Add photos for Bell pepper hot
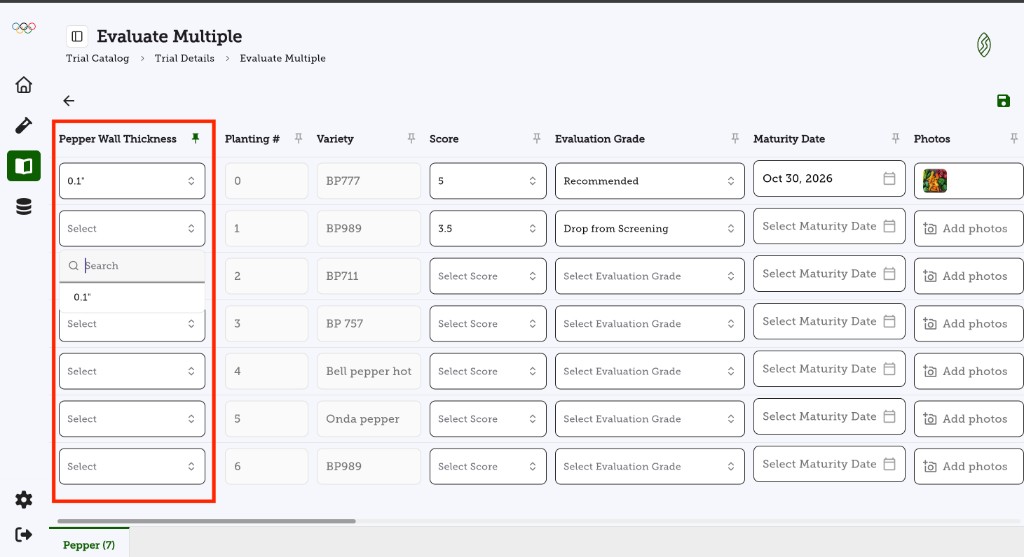 [x=968, y=371]
